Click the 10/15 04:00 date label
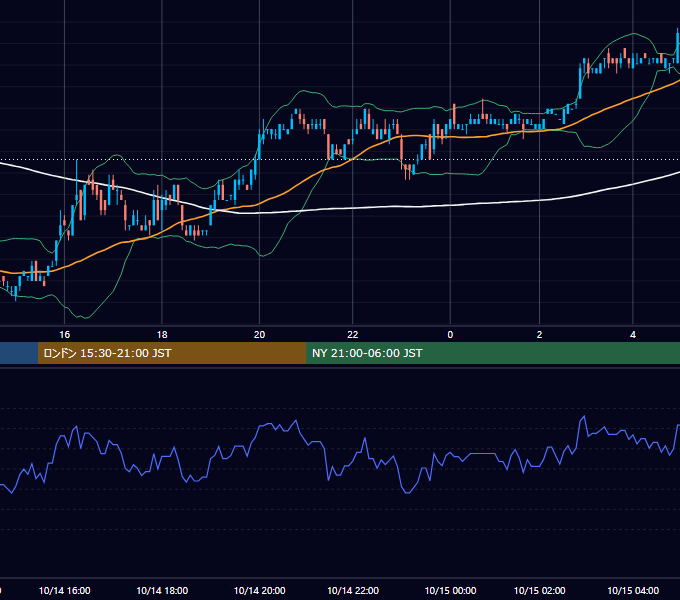680x600 pixels. (x=633, y=590)
